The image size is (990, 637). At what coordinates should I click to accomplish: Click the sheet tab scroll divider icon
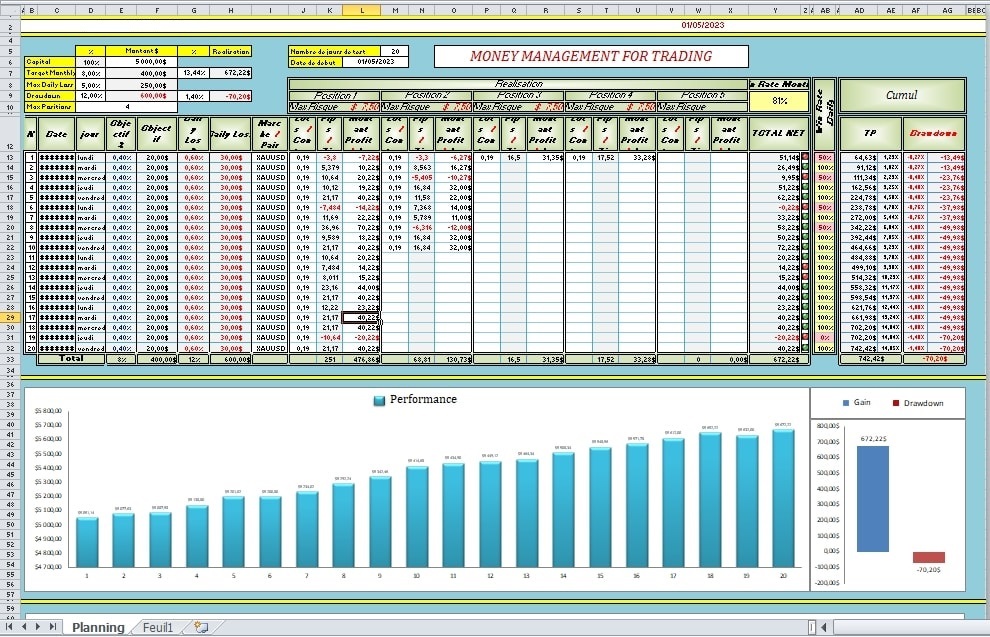[x=812, y=627]
